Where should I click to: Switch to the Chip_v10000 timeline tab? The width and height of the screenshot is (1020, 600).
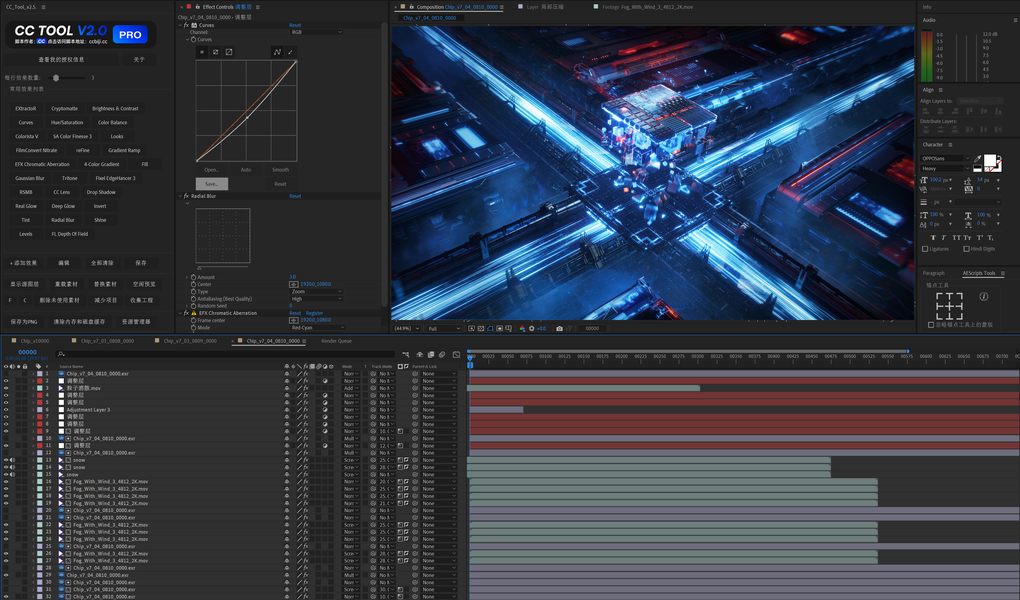click(33, 341)
